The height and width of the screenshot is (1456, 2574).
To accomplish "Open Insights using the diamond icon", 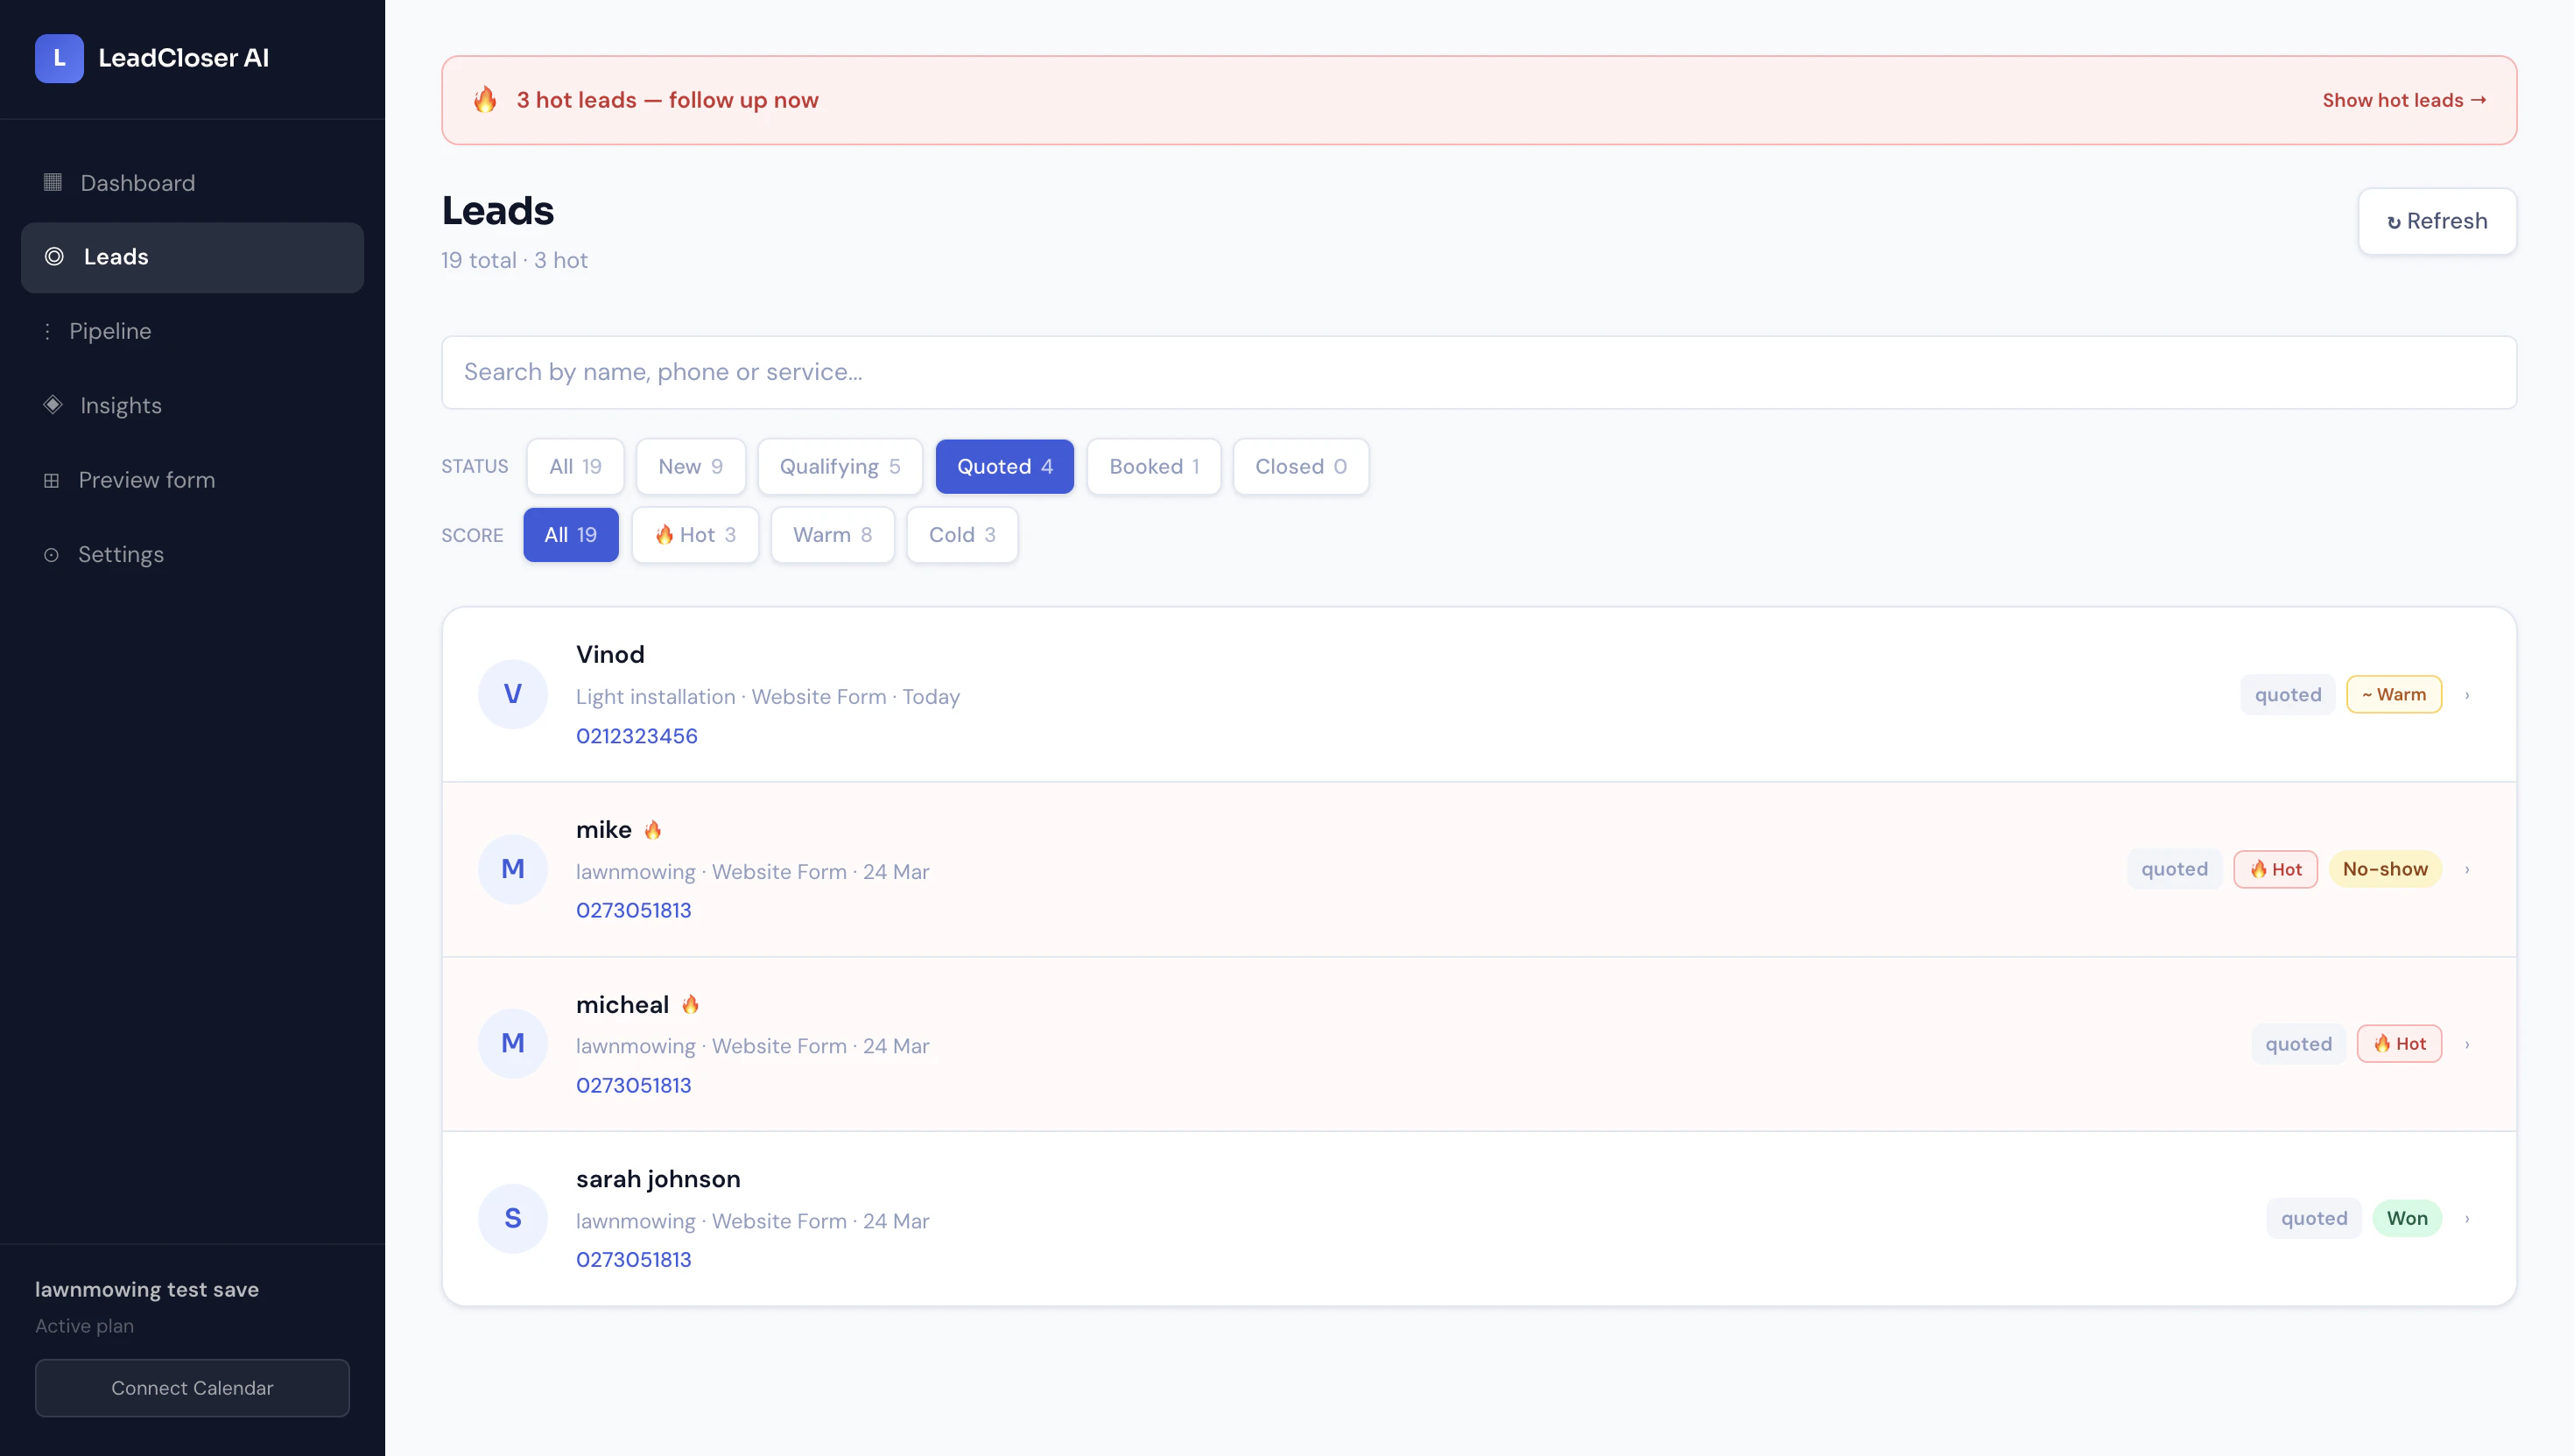I will (53, 405).
